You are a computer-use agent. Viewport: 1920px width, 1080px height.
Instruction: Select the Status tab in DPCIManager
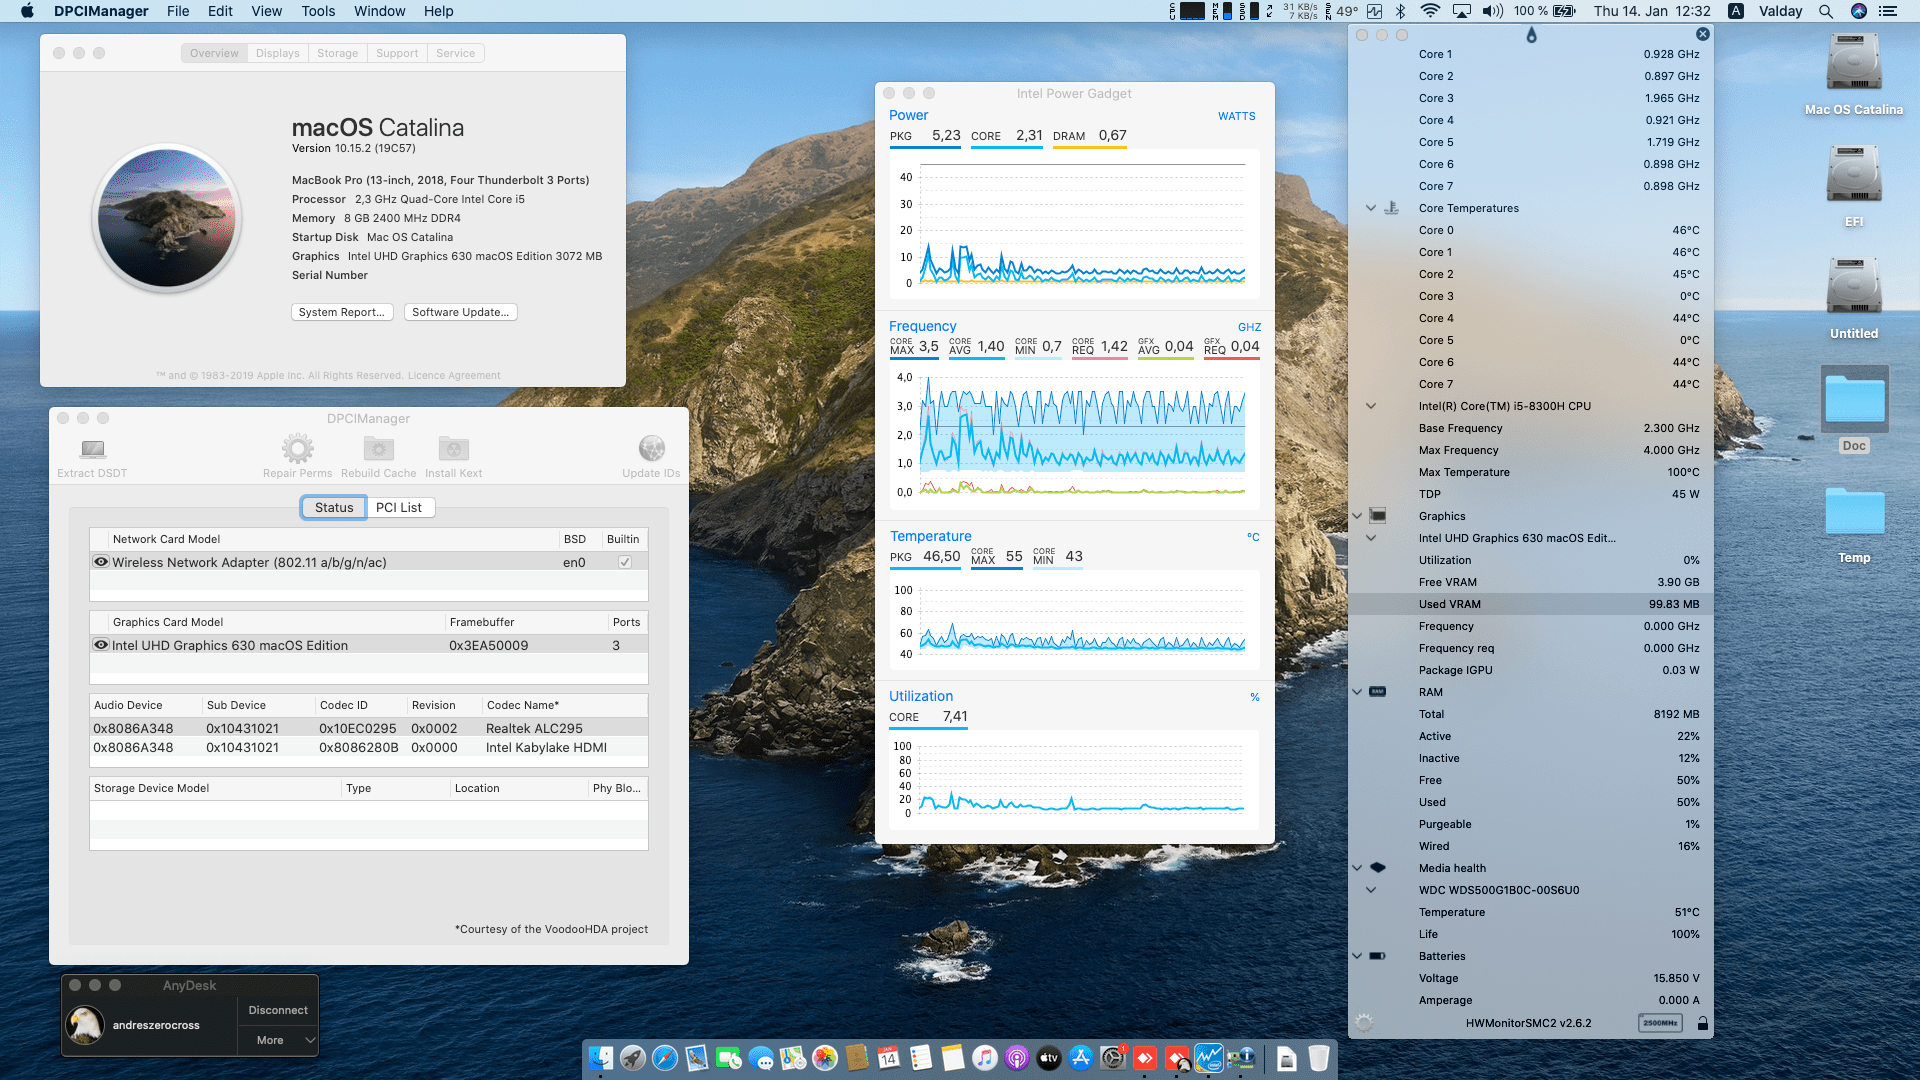point(334,507)
